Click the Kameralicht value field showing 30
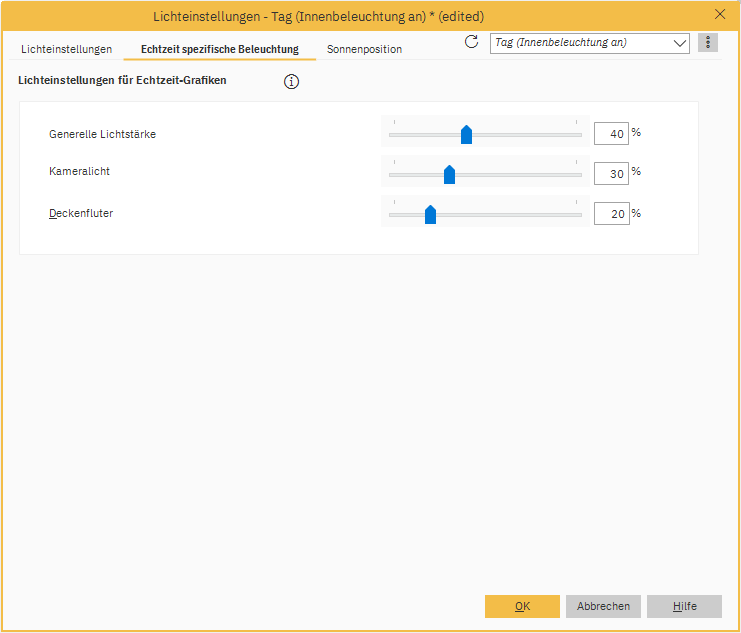Screen dimensions: 741x633 (611, 173)
